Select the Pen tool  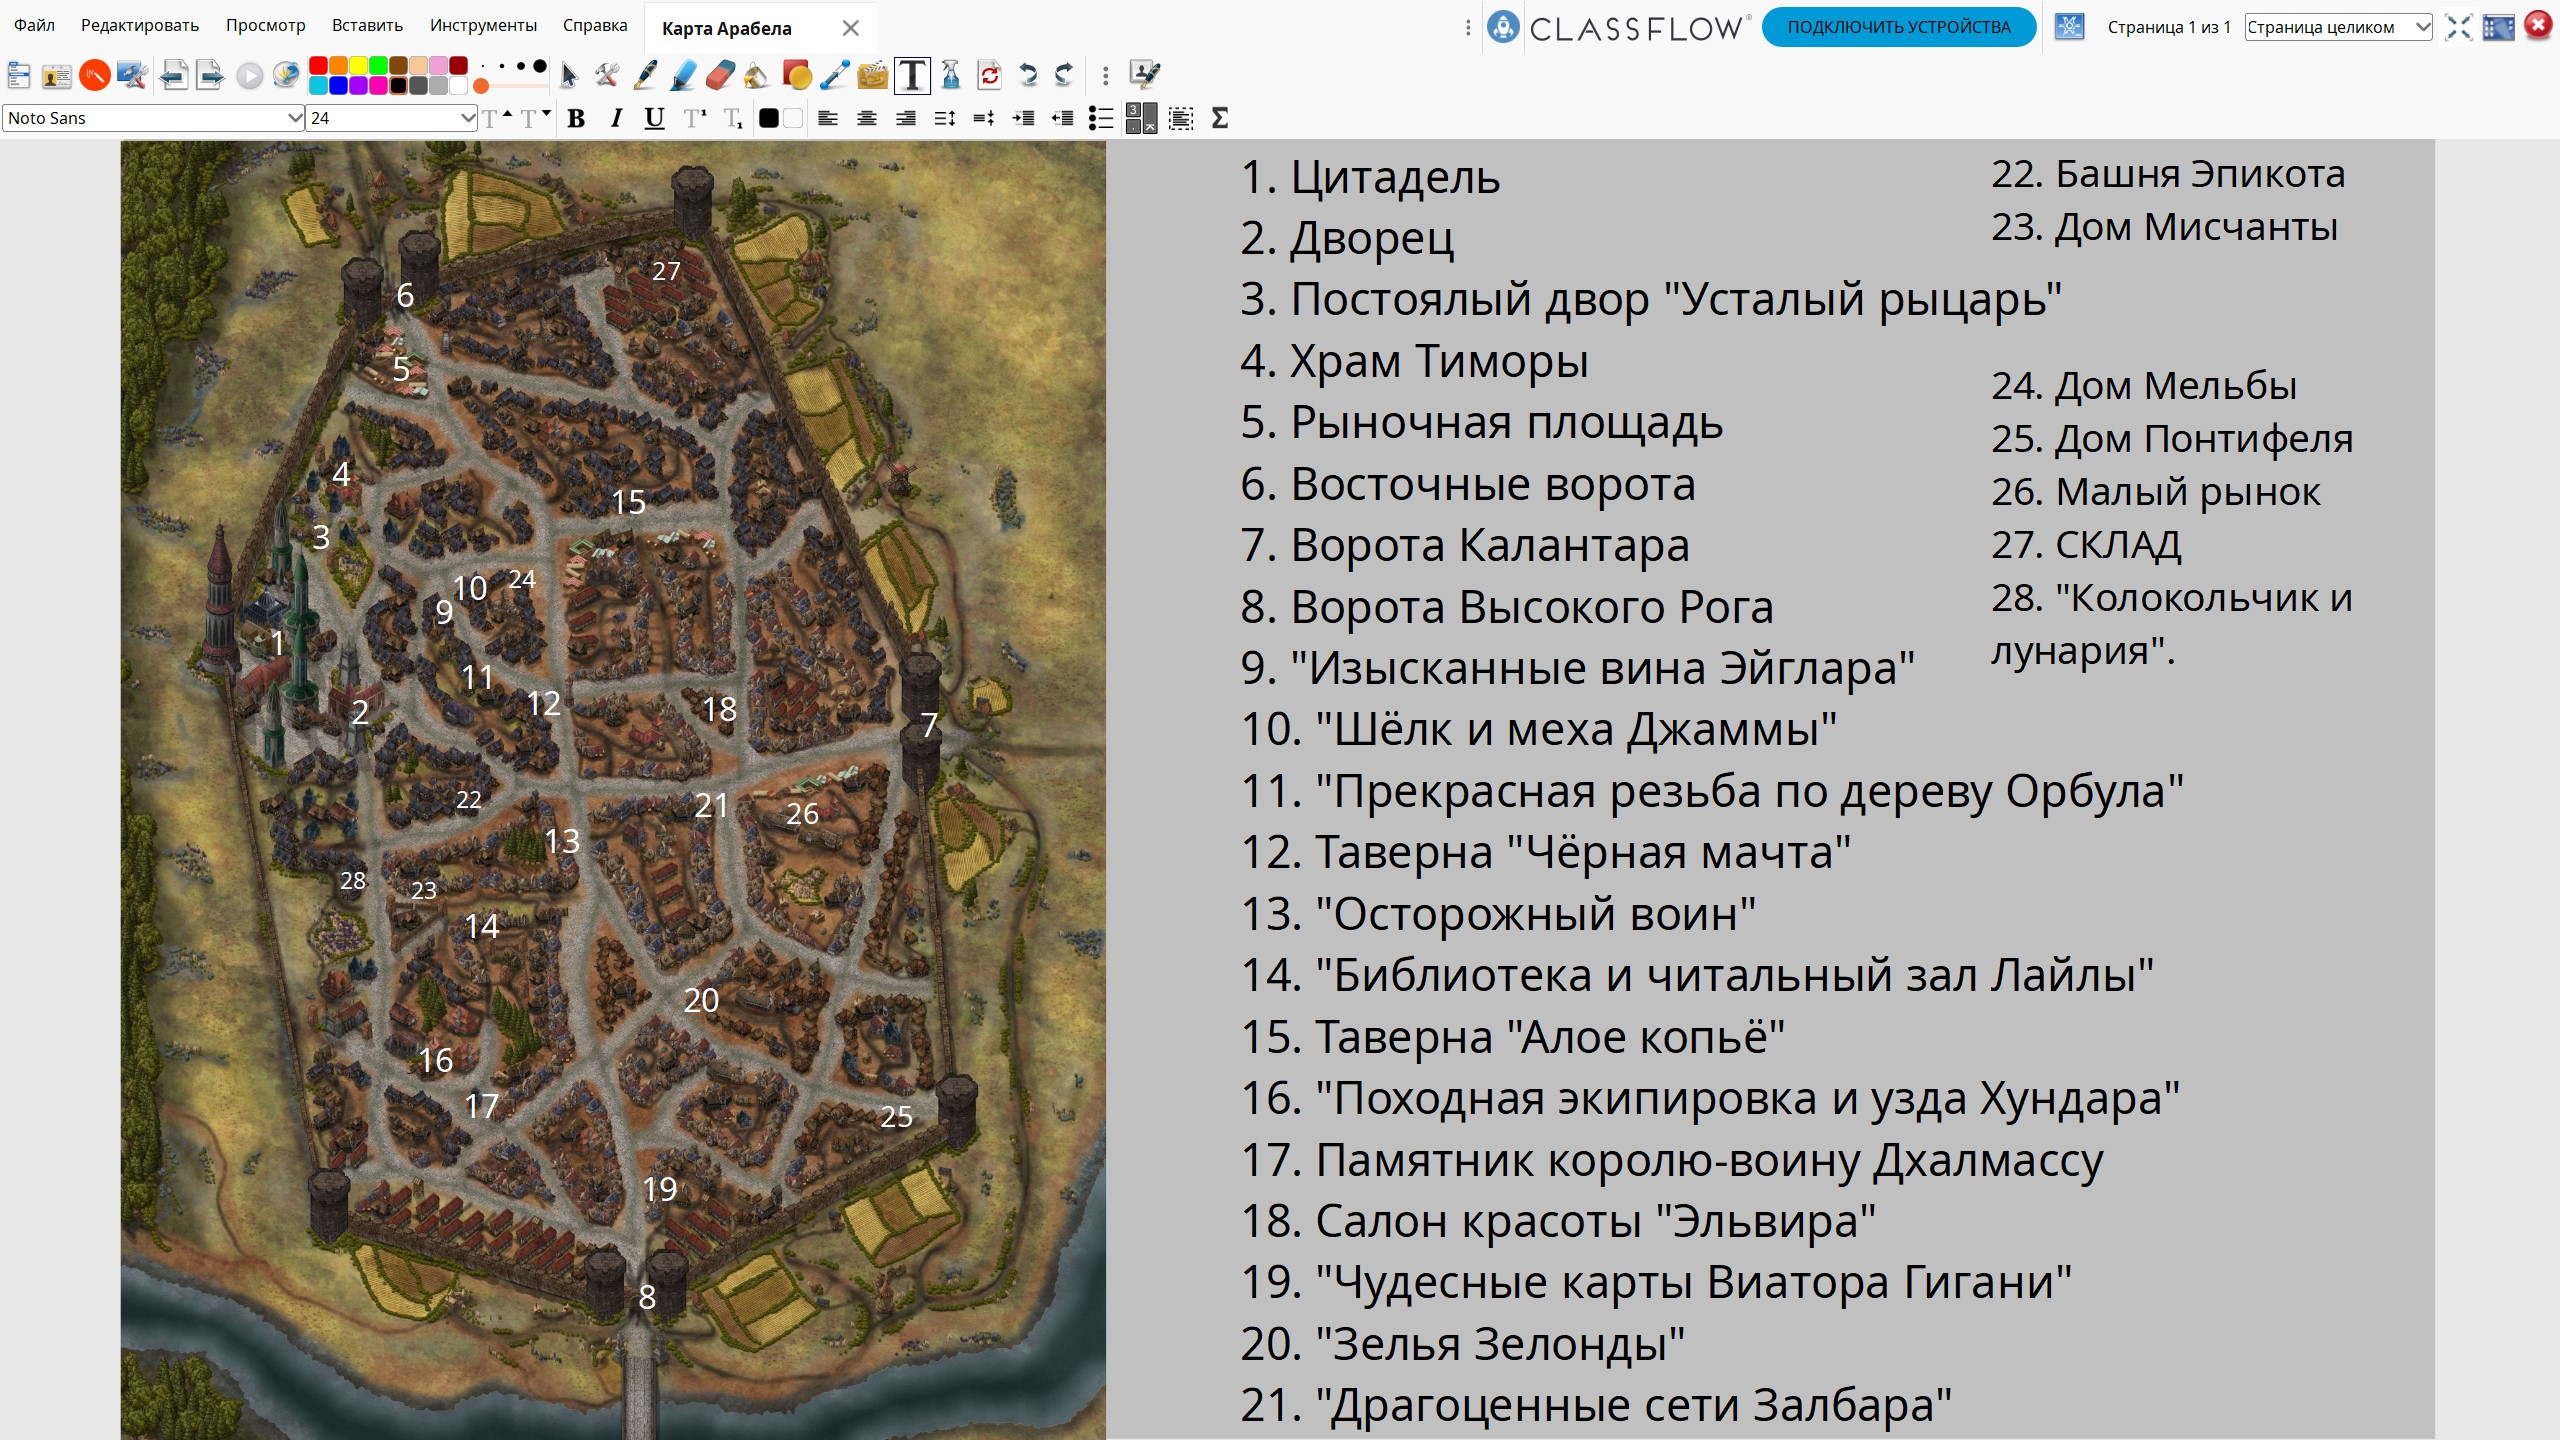click(x=646, y=75)
